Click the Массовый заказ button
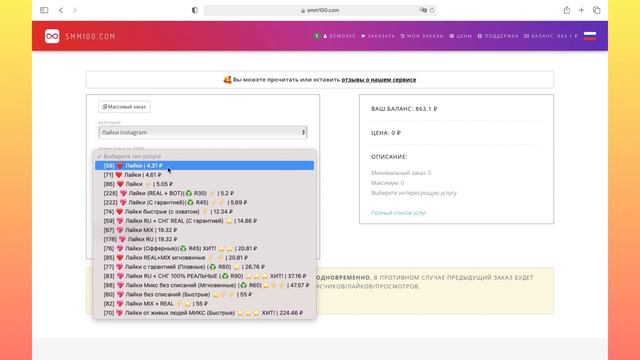 coord(124,107)
